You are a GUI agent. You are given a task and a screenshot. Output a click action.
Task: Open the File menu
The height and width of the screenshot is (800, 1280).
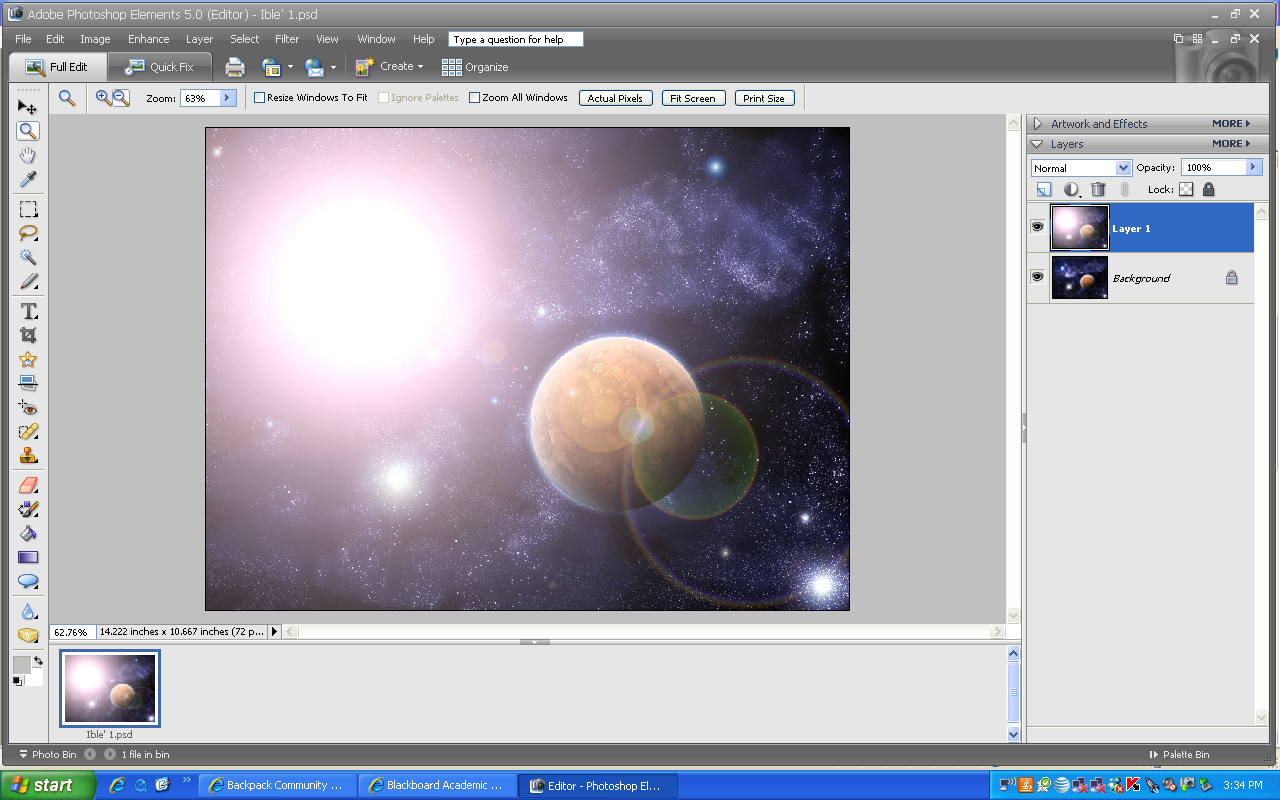click(23, 39)
